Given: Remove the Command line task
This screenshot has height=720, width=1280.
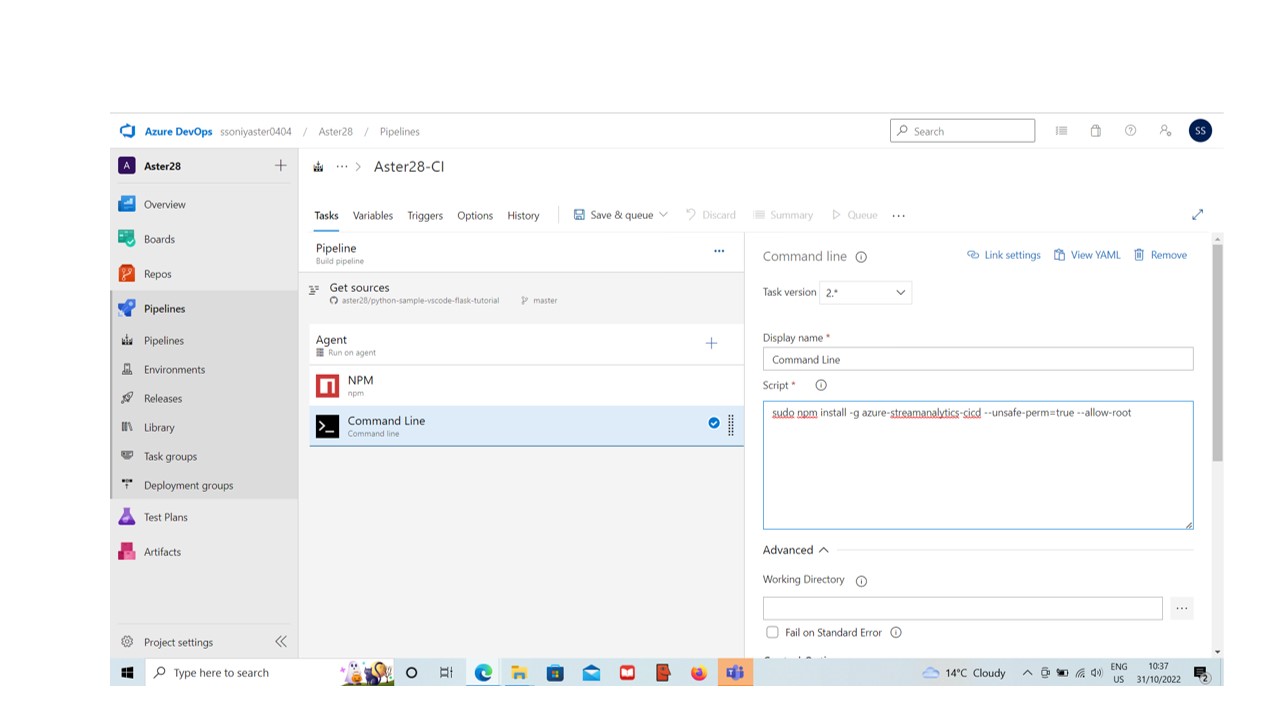Looking at the screenshot, I should point(1160,255).
